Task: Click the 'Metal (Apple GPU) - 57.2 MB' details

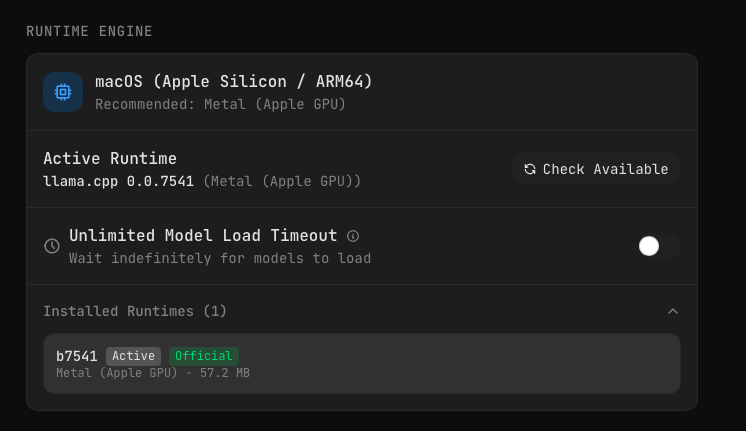Action: 153,373
